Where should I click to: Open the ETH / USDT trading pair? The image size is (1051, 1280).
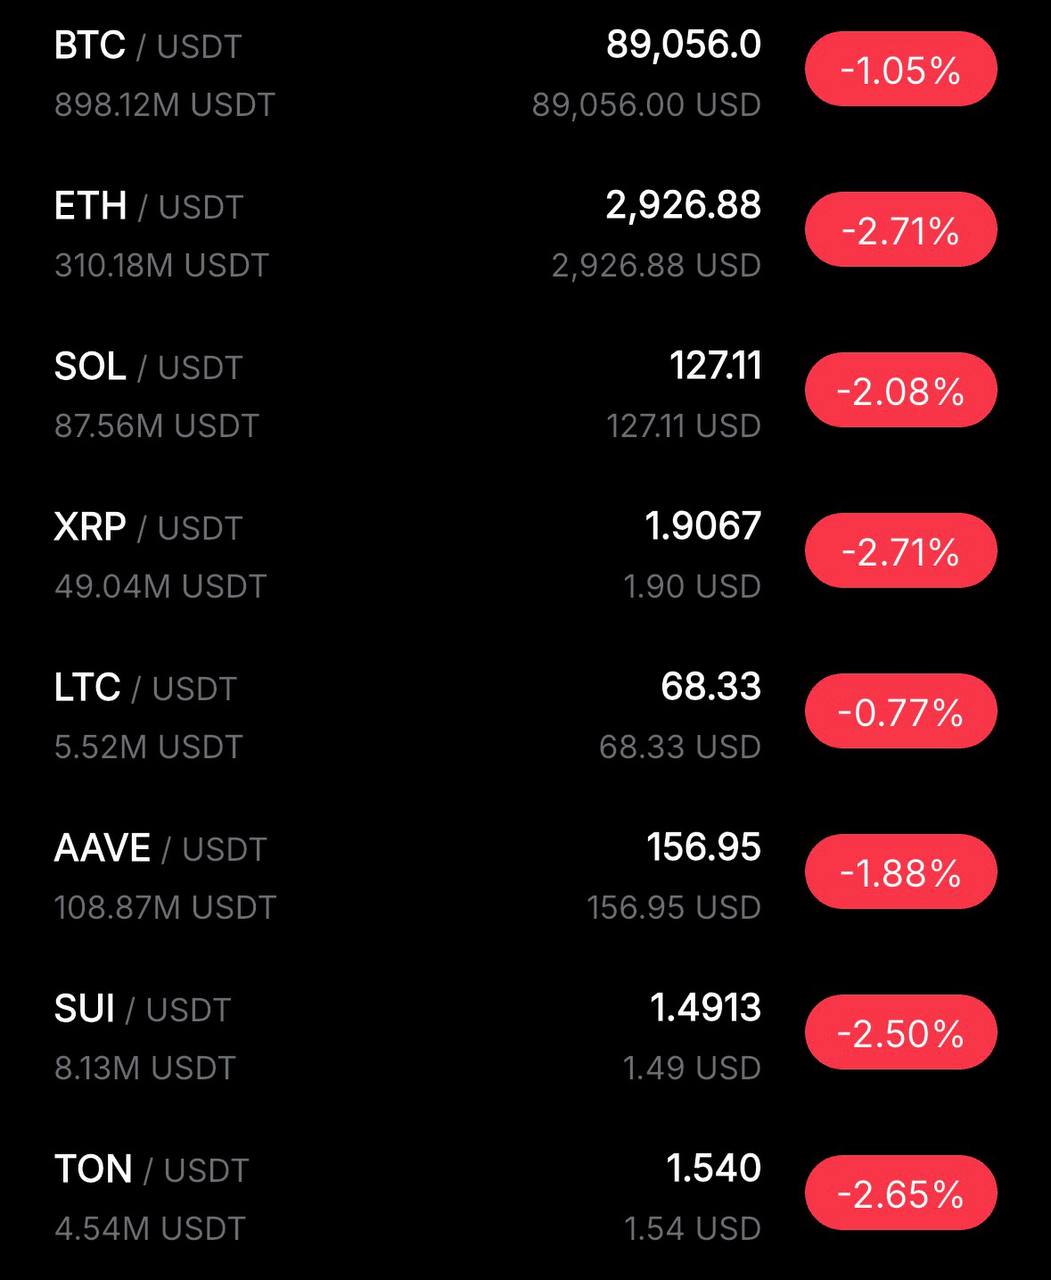pyautogui.click(x=148, y=207)
